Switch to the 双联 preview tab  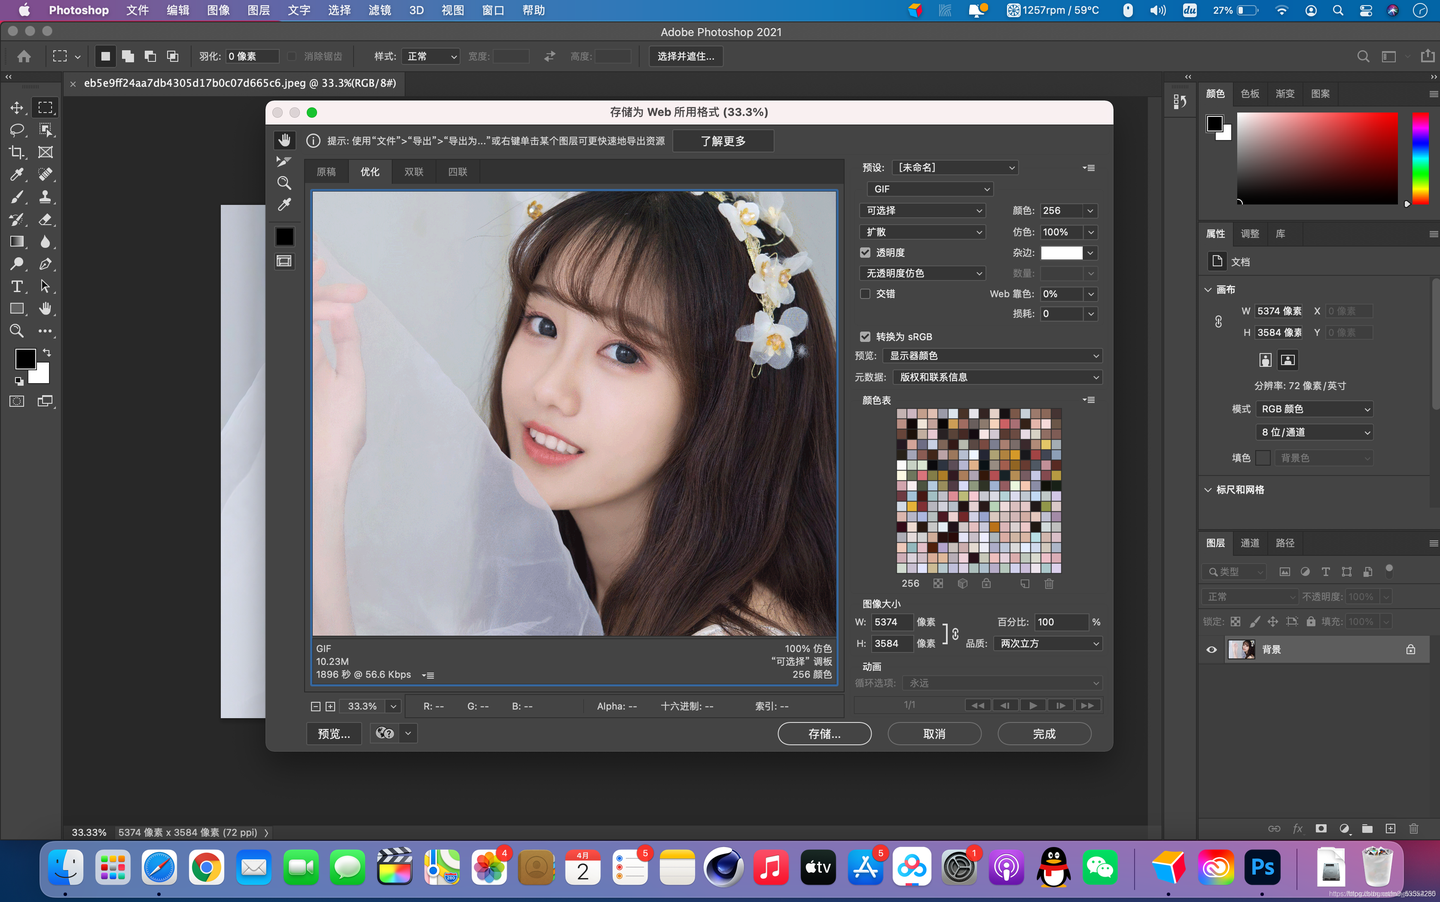pyautogui.click(x=413, y=171)
